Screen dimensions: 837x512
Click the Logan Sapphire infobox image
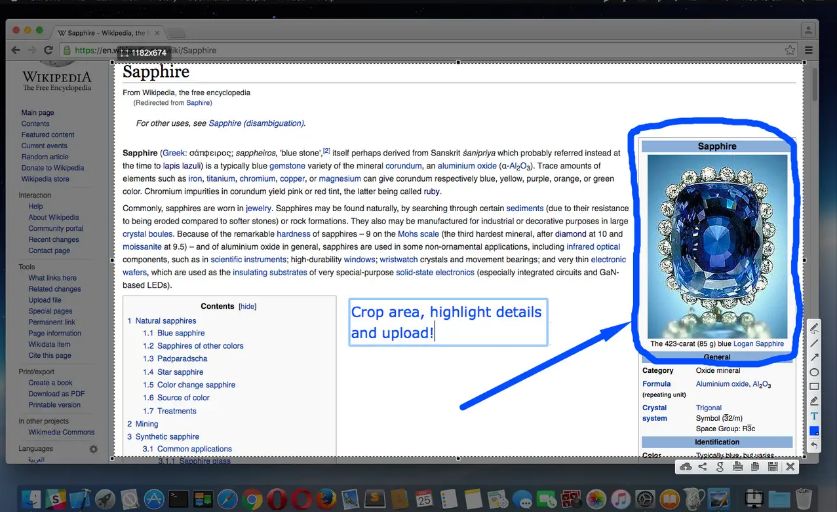pos(717,247)
